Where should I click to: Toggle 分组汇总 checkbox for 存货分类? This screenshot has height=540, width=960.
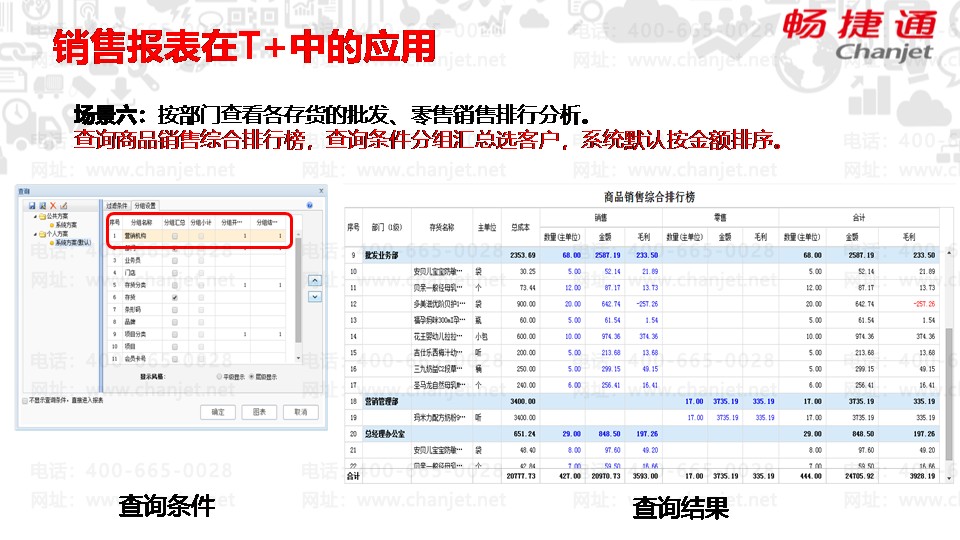coord(174,285)
